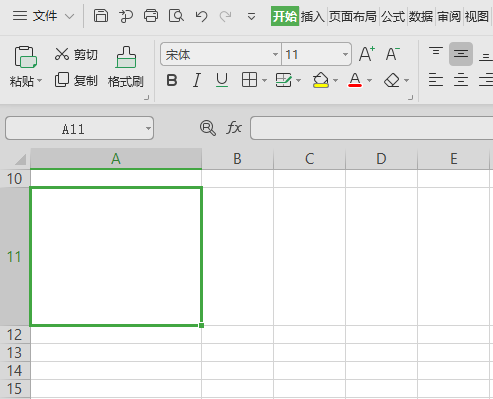Toggle Bold formatting

click(x=172, y=80)
